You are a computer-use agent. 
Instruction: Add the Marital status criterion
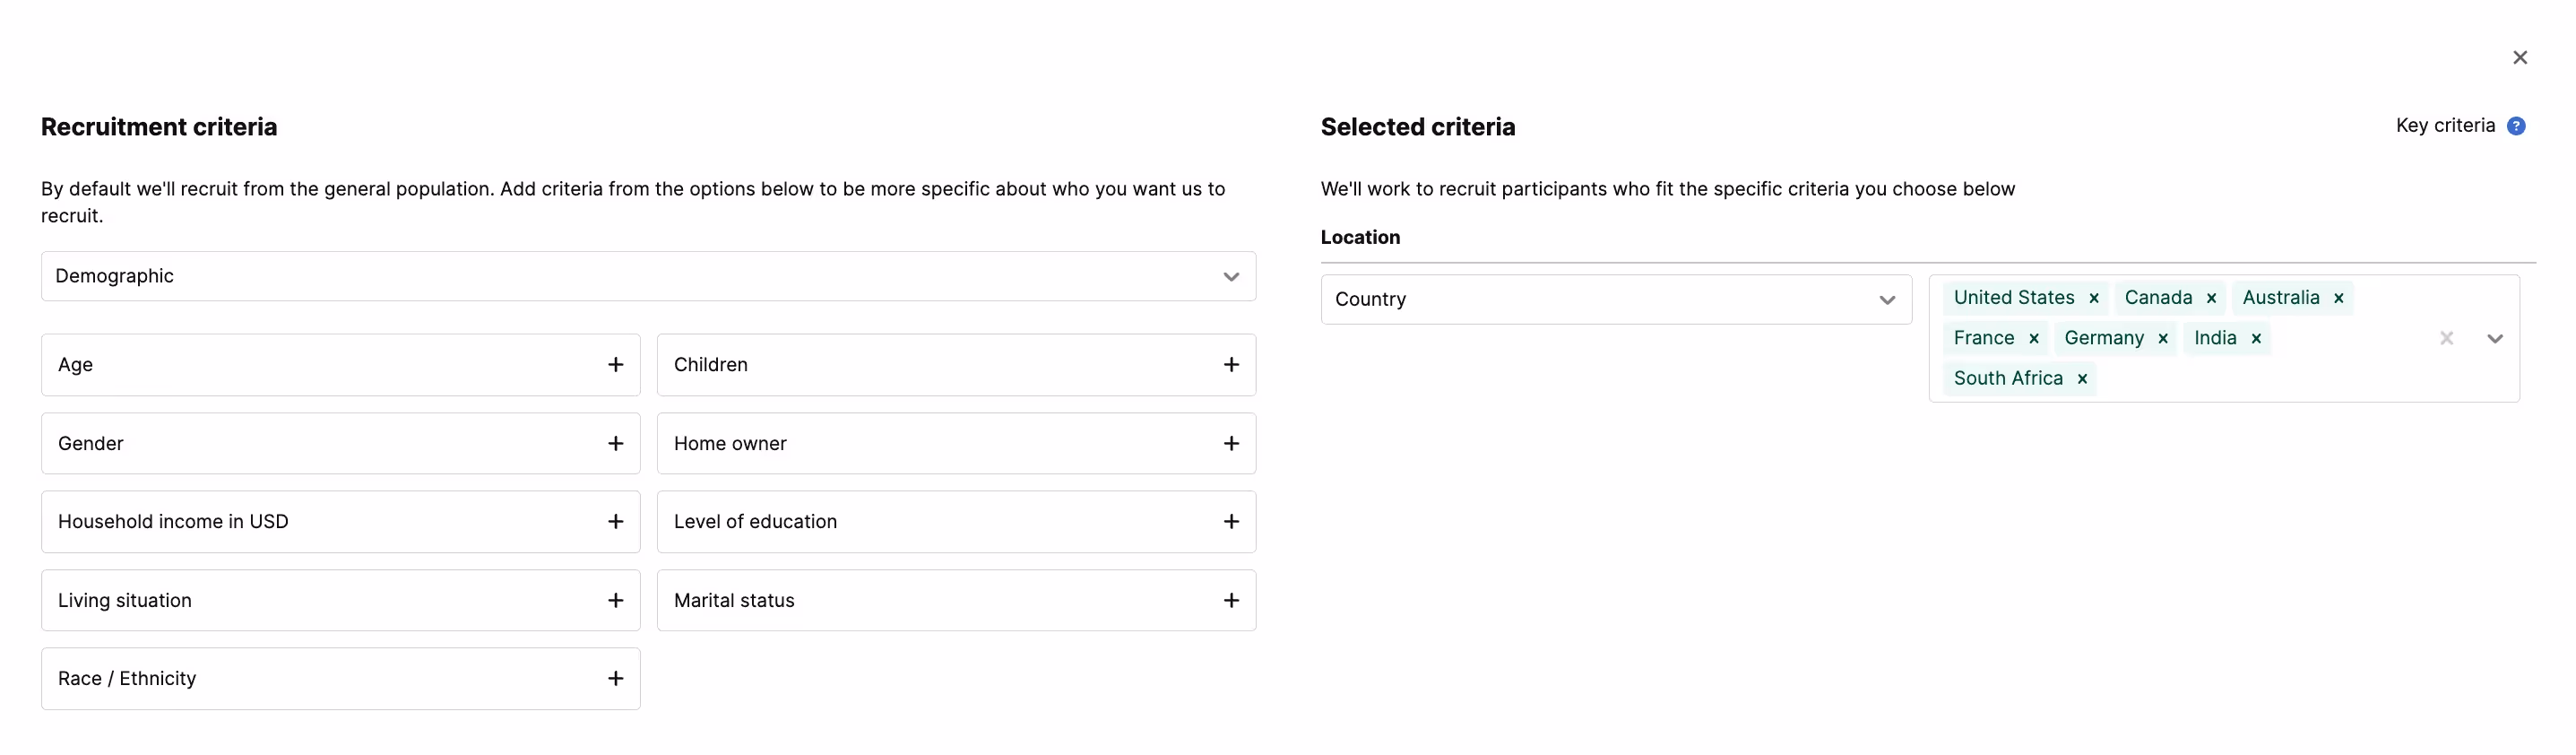click(1231, 600)
